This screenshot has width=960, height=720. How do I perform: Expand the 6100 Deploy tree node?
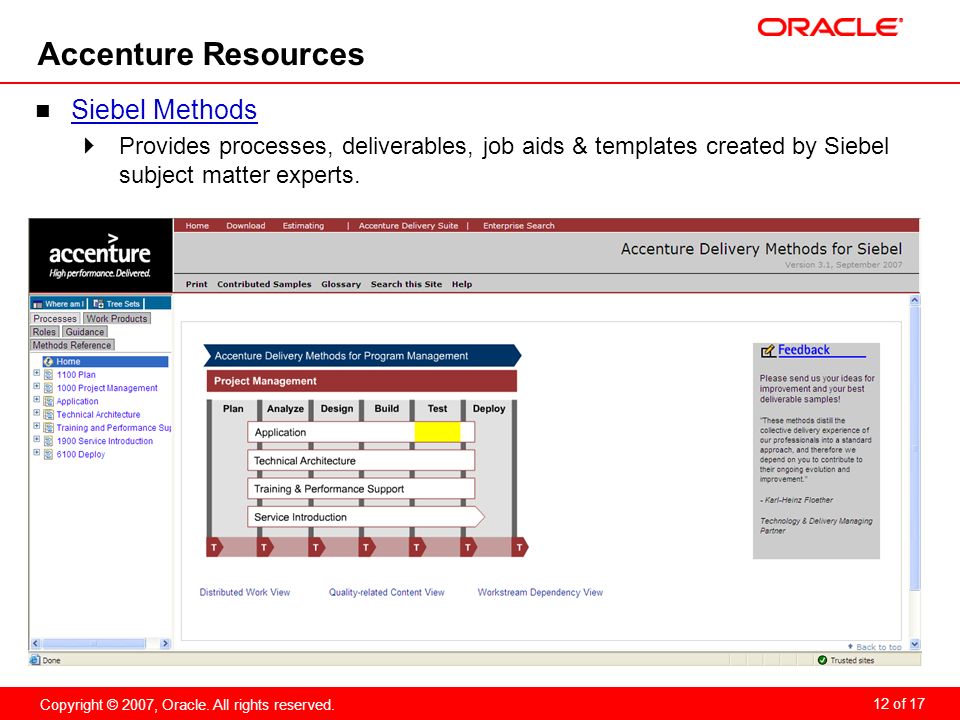click(37, 452)
